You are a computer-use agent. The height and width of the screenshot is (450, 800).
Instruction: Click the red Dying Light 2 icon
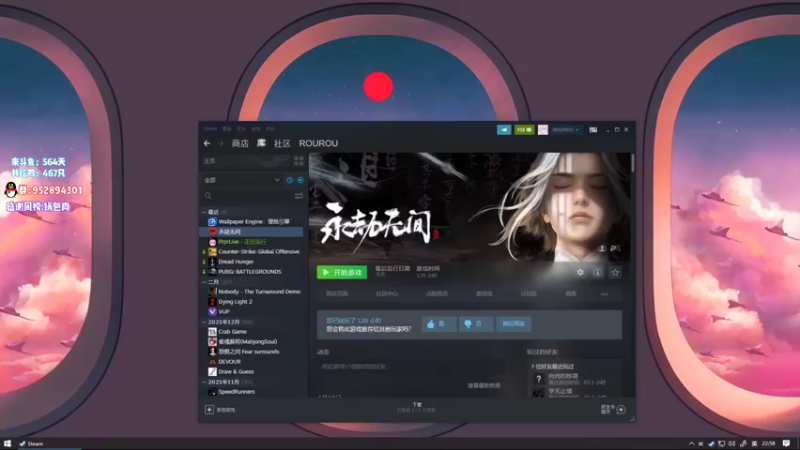212,302
